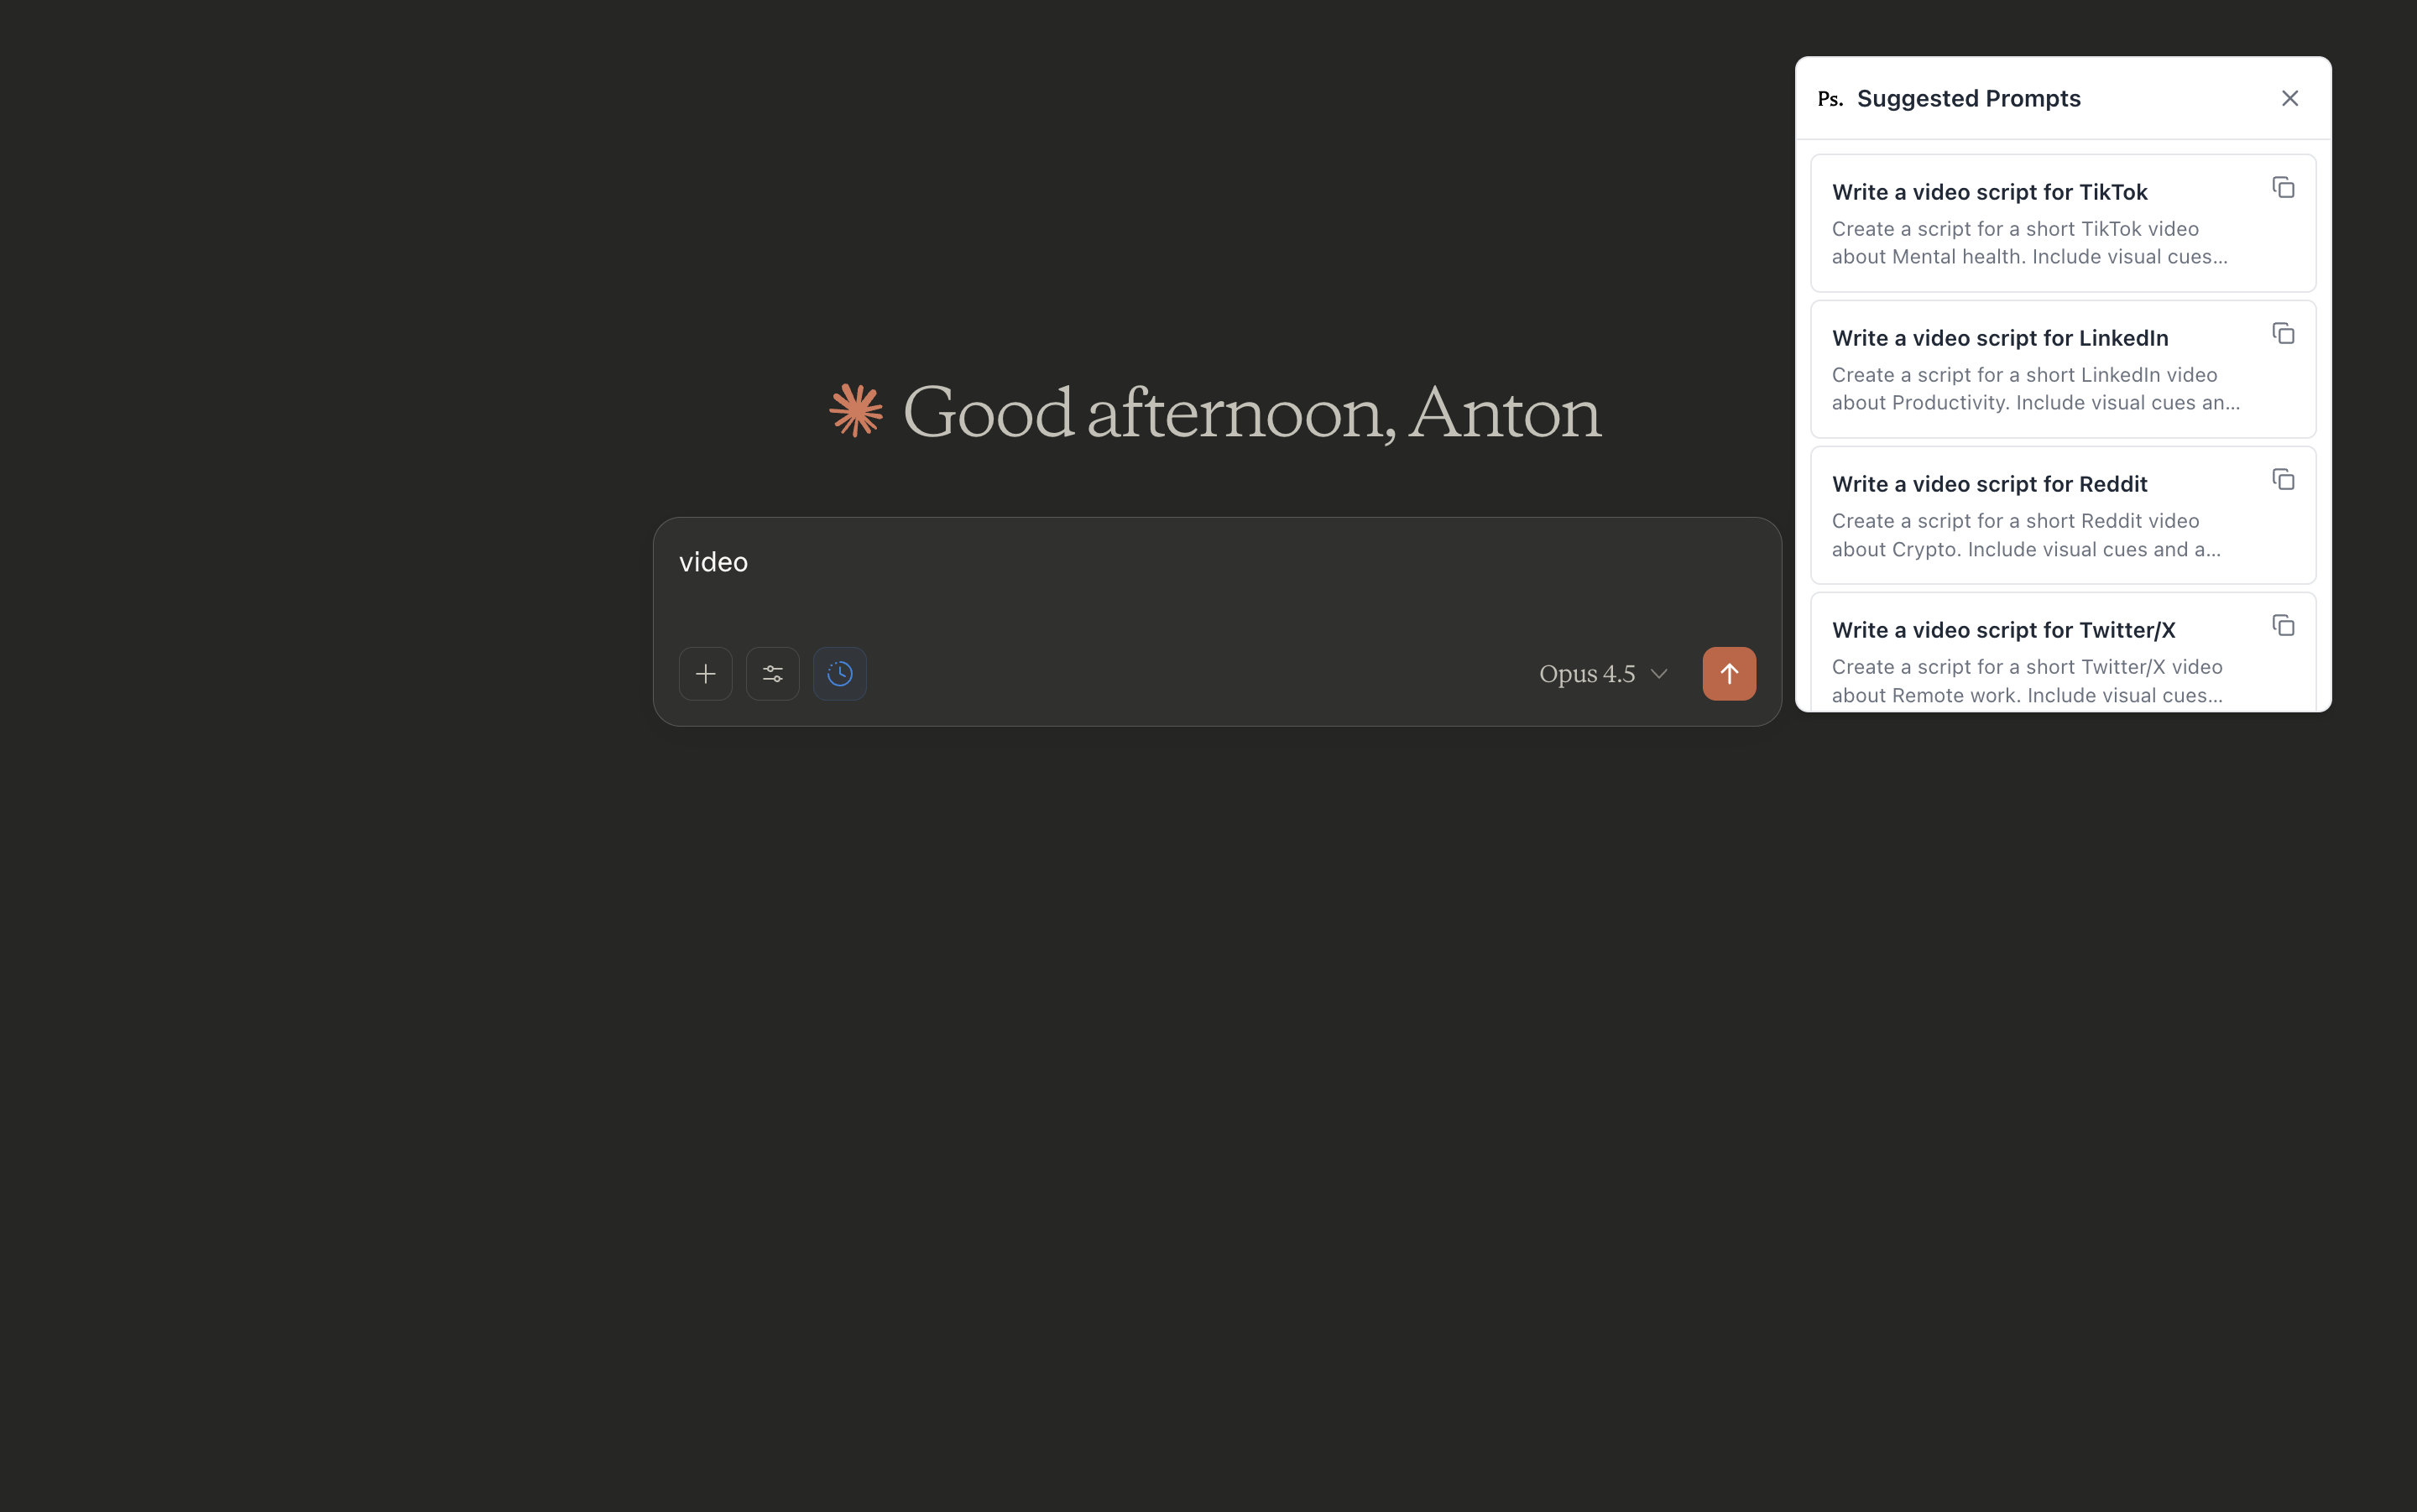Viewport: 2417px width, 1512px height.
Task: Click description 'about Remote work. Include visual cues...'
Action: pyautogui.click(x=2027, y=696)
